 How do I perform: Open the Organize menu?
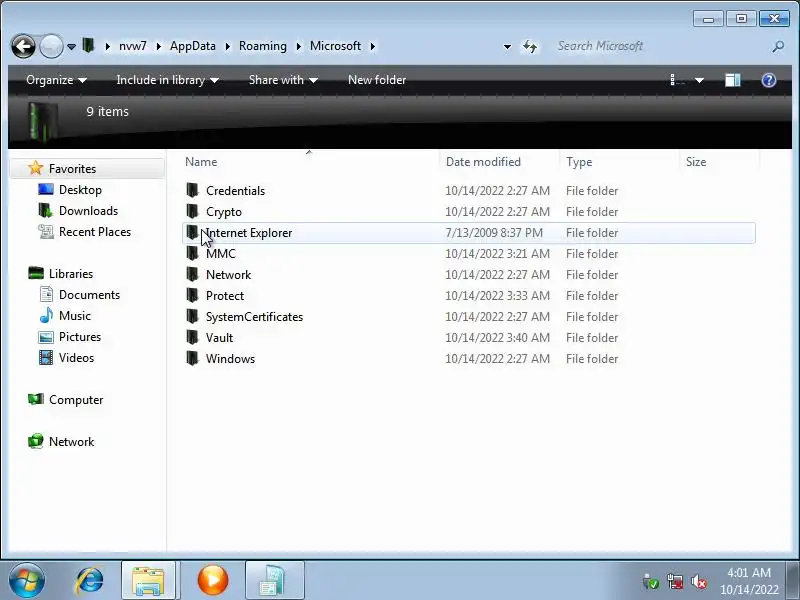56,80
